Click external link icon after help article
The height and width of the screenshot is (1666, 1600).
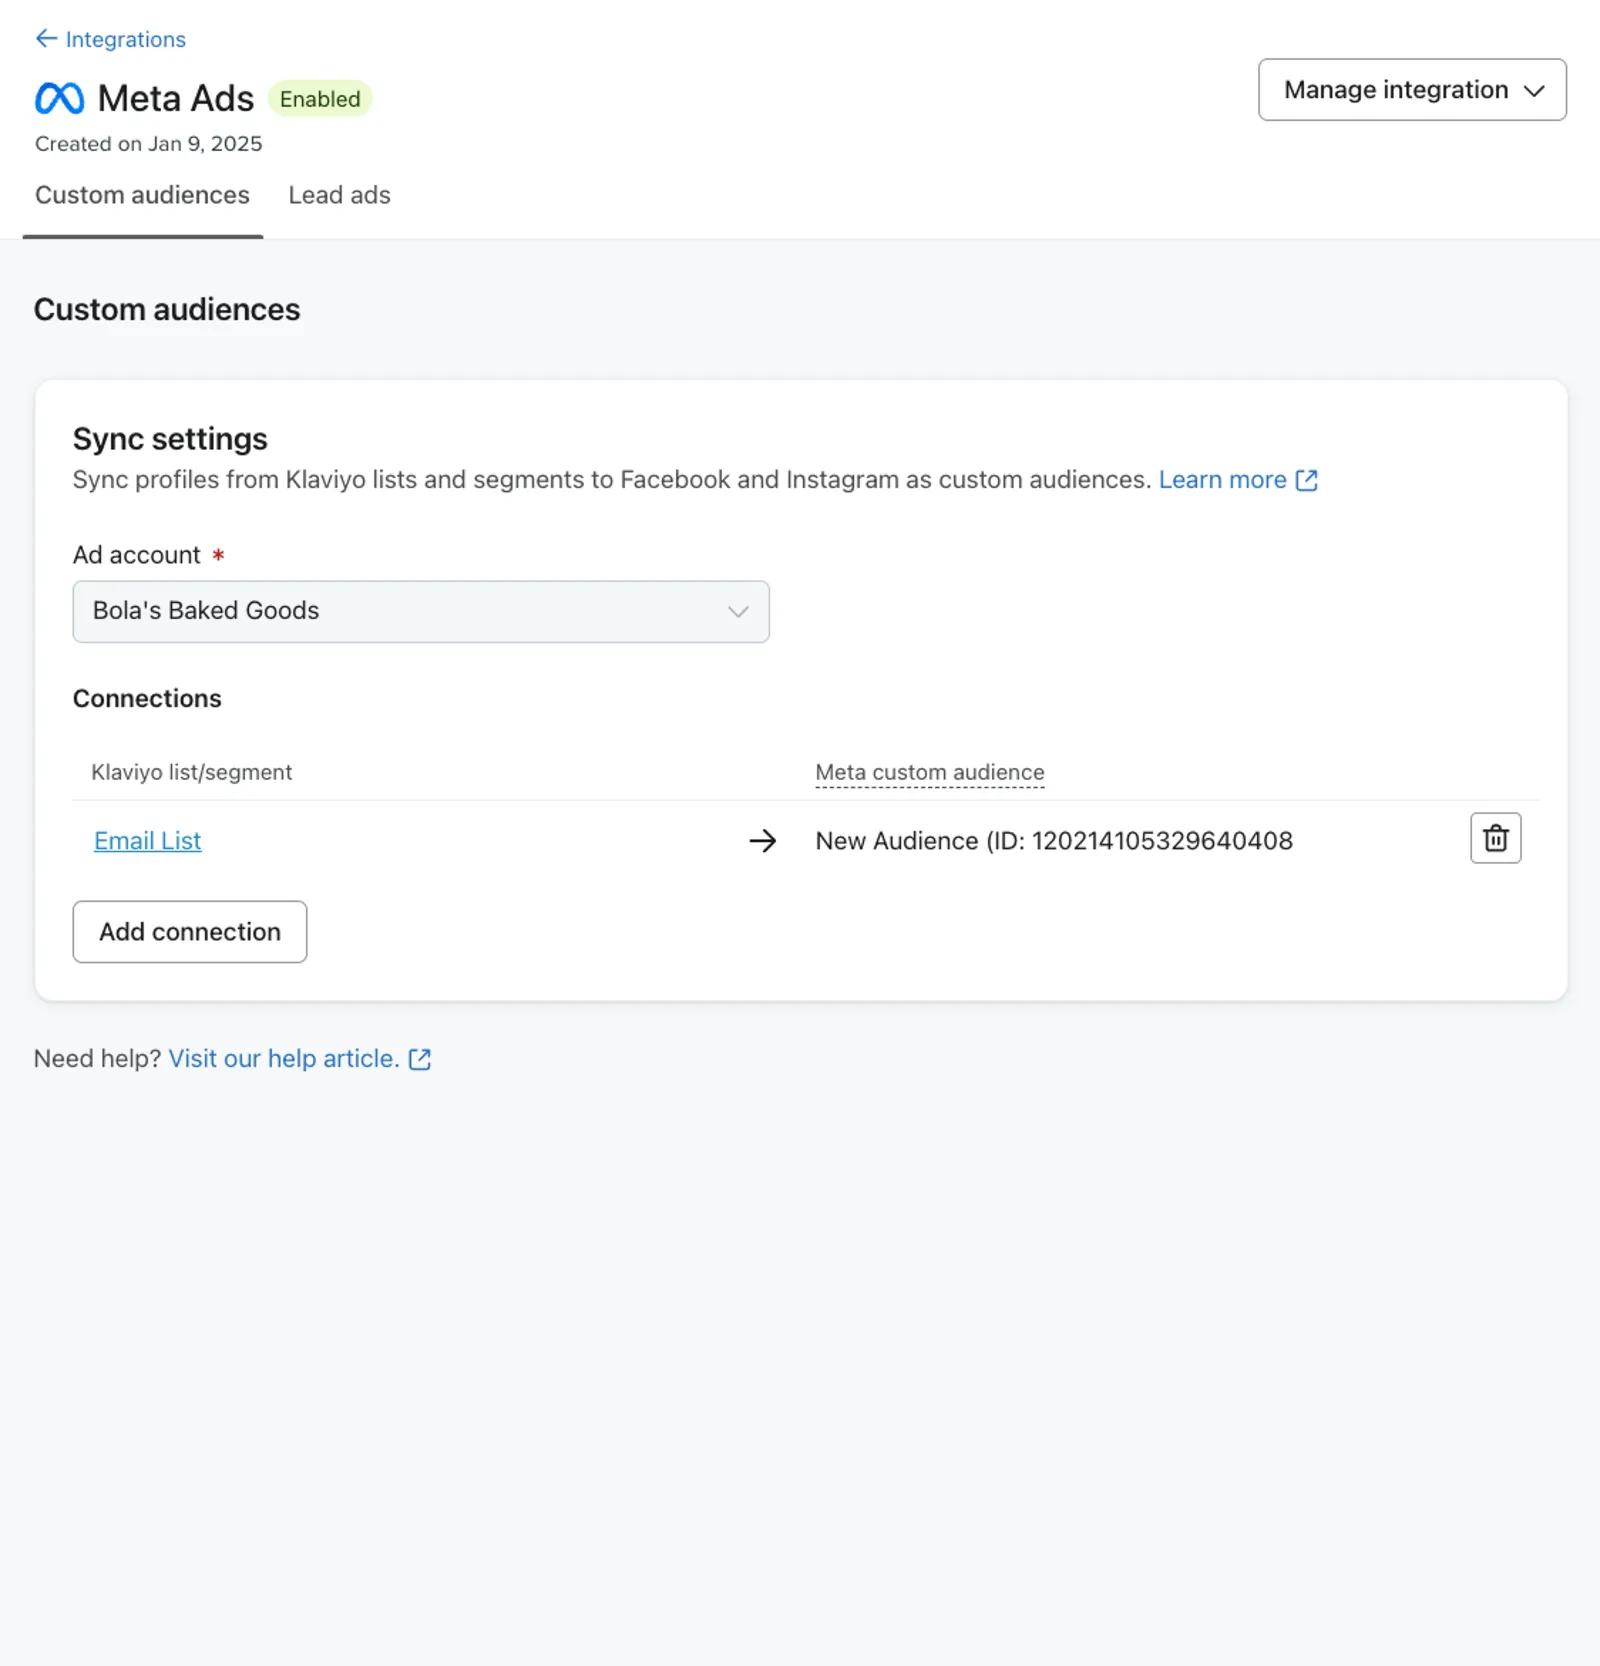tap(420, 1059)
